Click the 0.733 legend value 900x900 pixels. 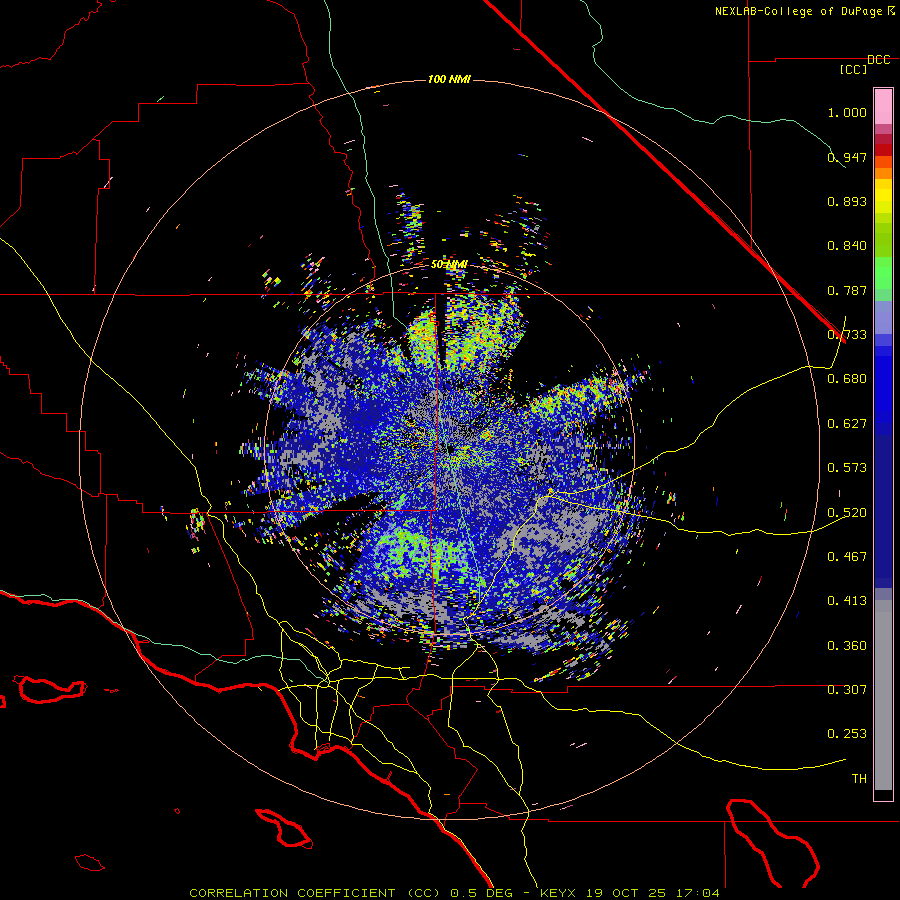tap(847, 335)
